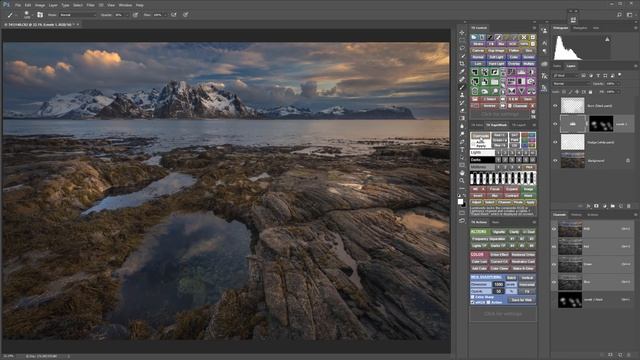Toggle visibility of the Blue channel
Image resolution: width=640 pixels, height=360 pixels.
(x=554, y=282)
